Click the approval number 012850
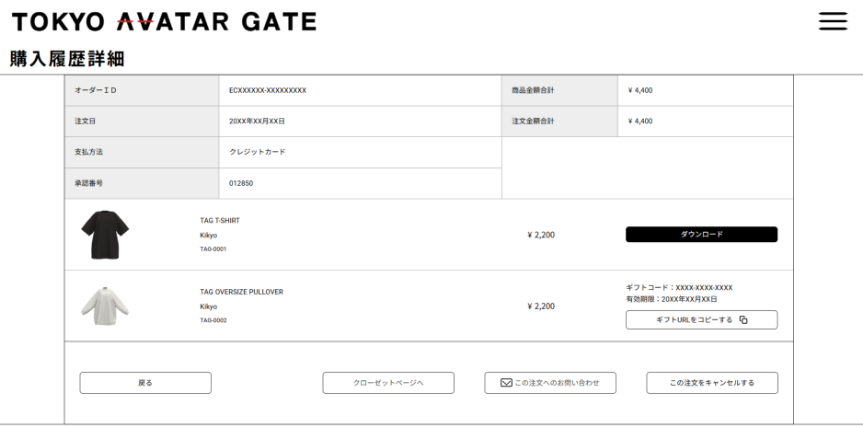 pos(241,183)
